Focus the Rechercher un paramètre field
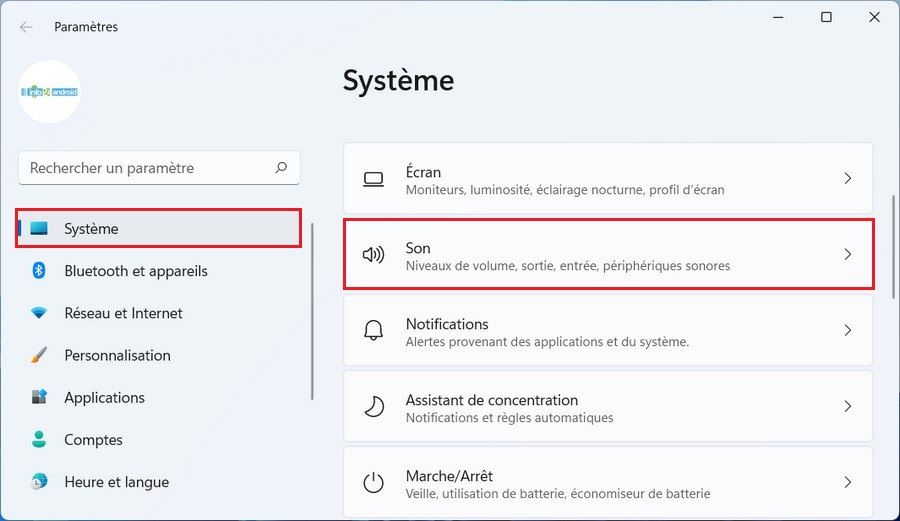This screenshot has width=900, height=521. (x=159, y=168)
